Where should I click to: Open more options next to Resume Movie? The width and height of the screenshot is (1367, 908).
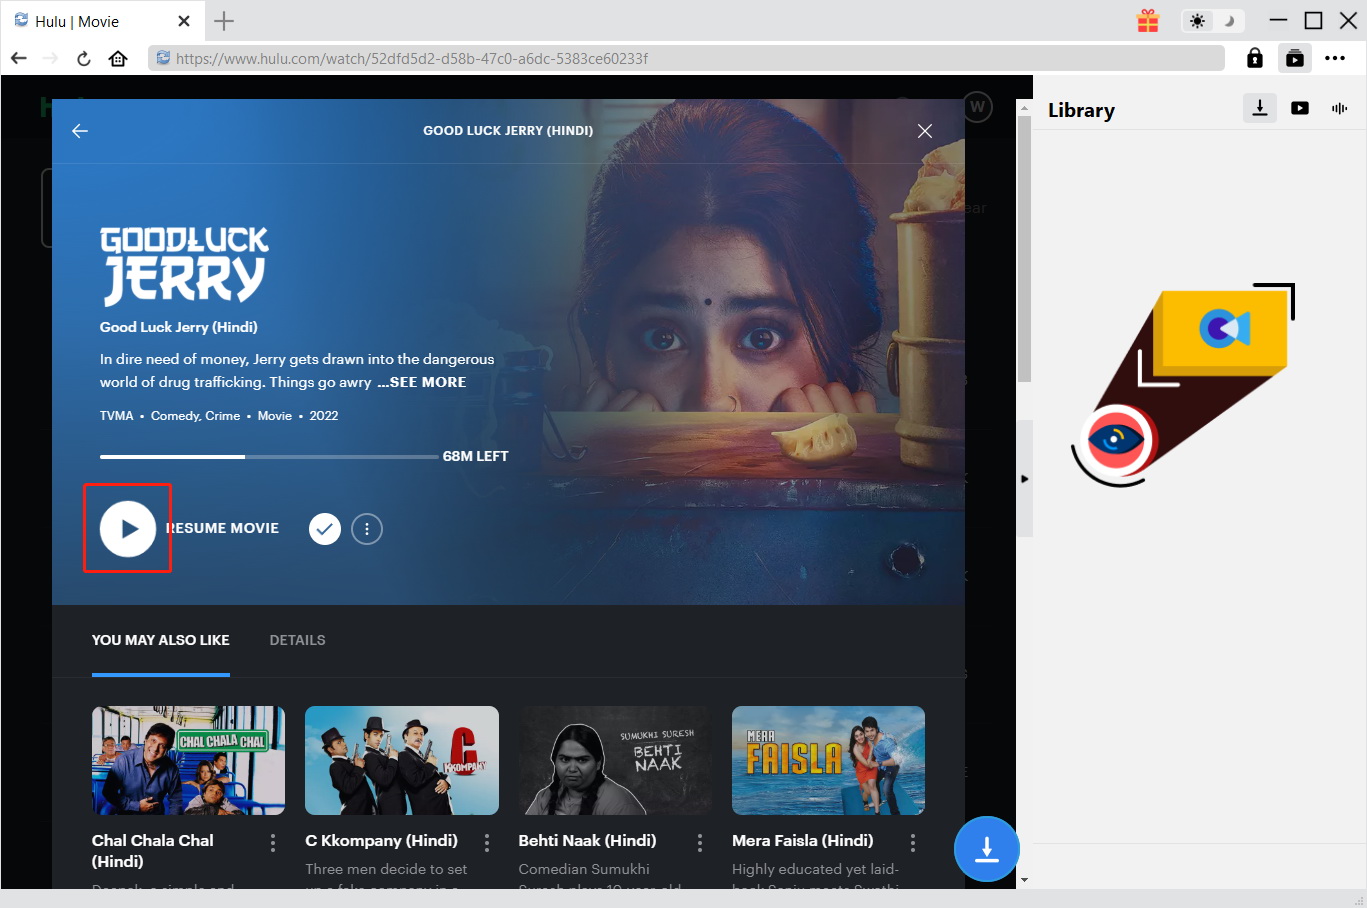tap(367, 528)
